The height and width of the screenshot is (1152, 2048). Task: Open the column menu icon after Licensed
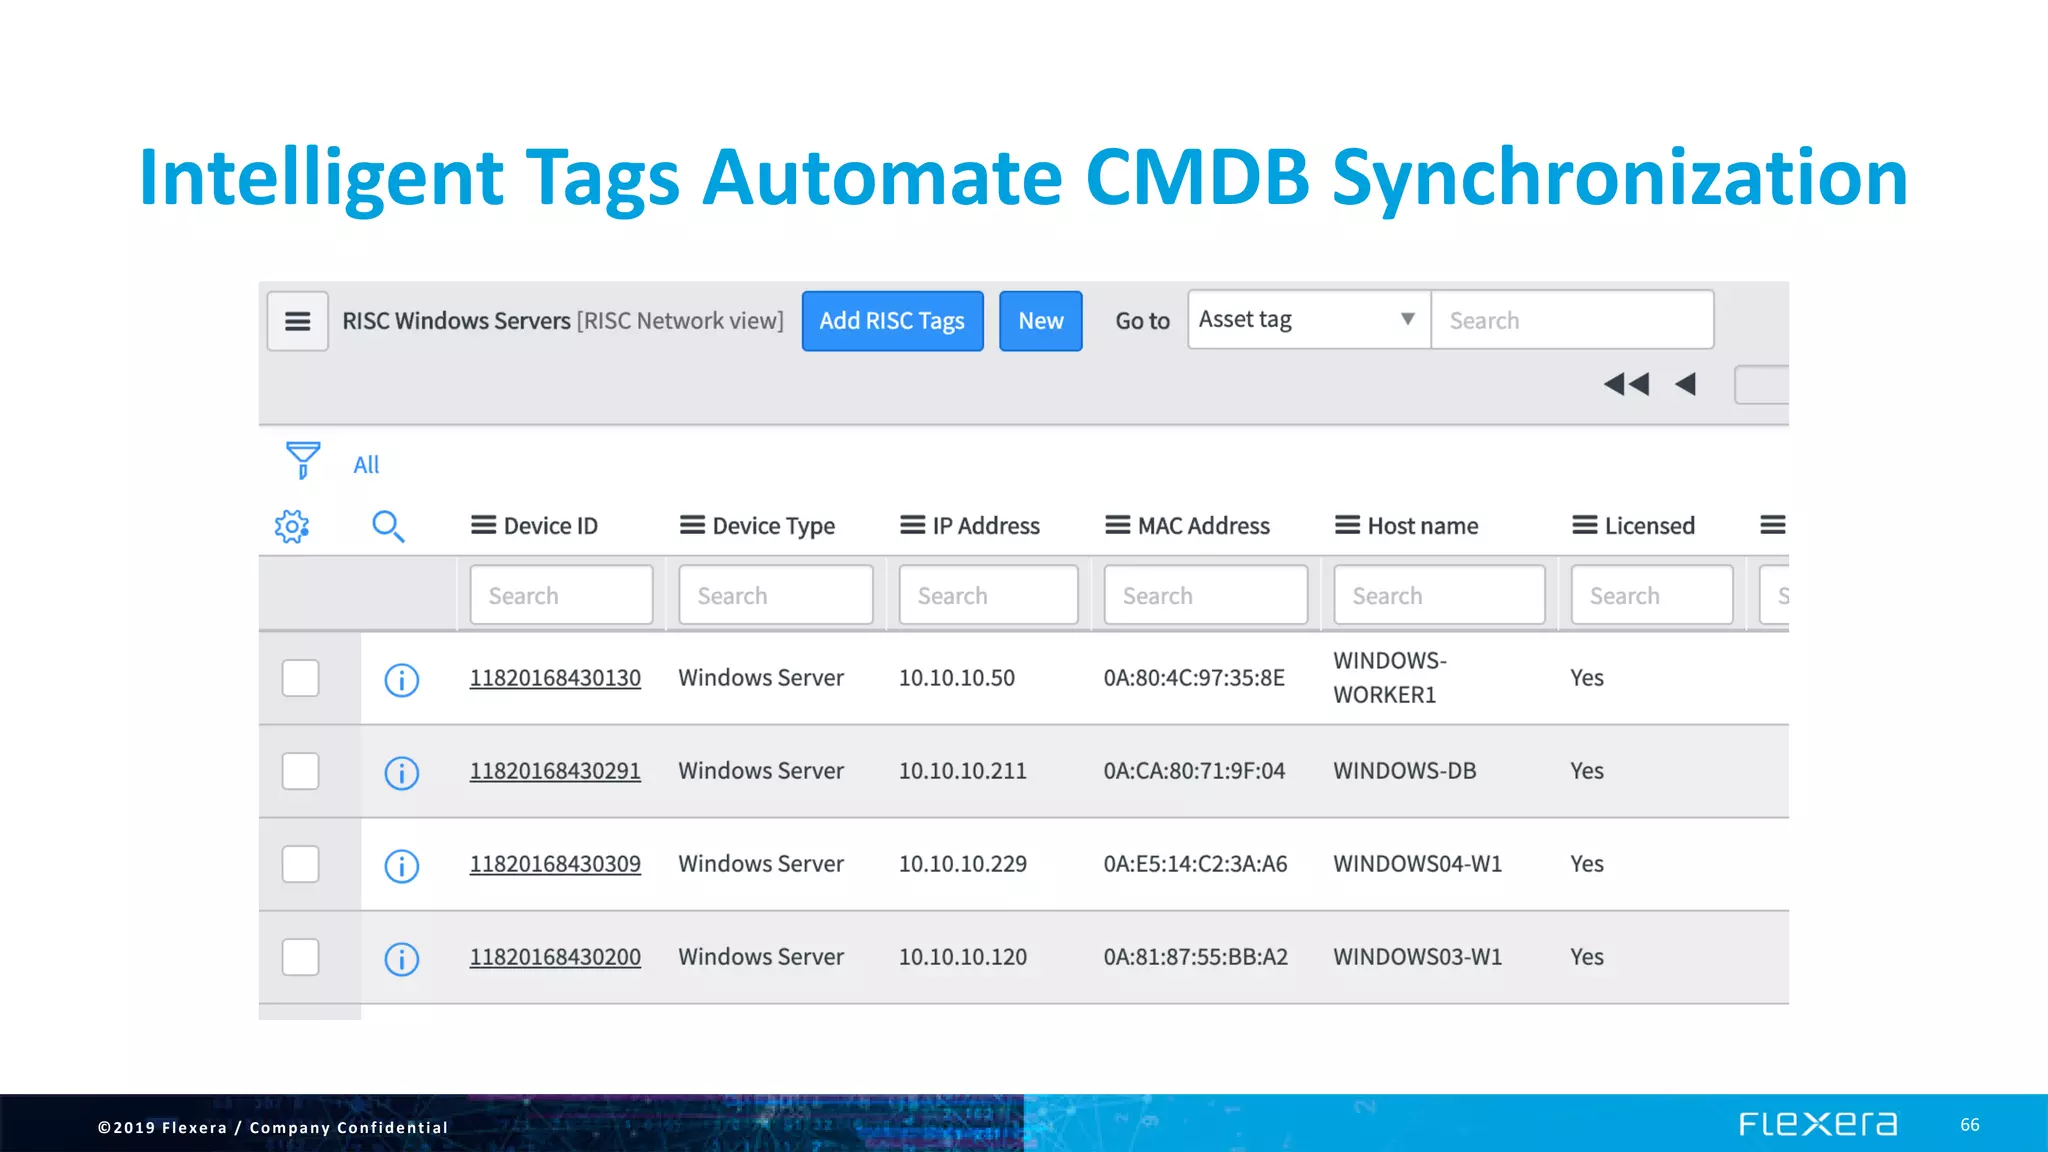tap(1773, 525)
